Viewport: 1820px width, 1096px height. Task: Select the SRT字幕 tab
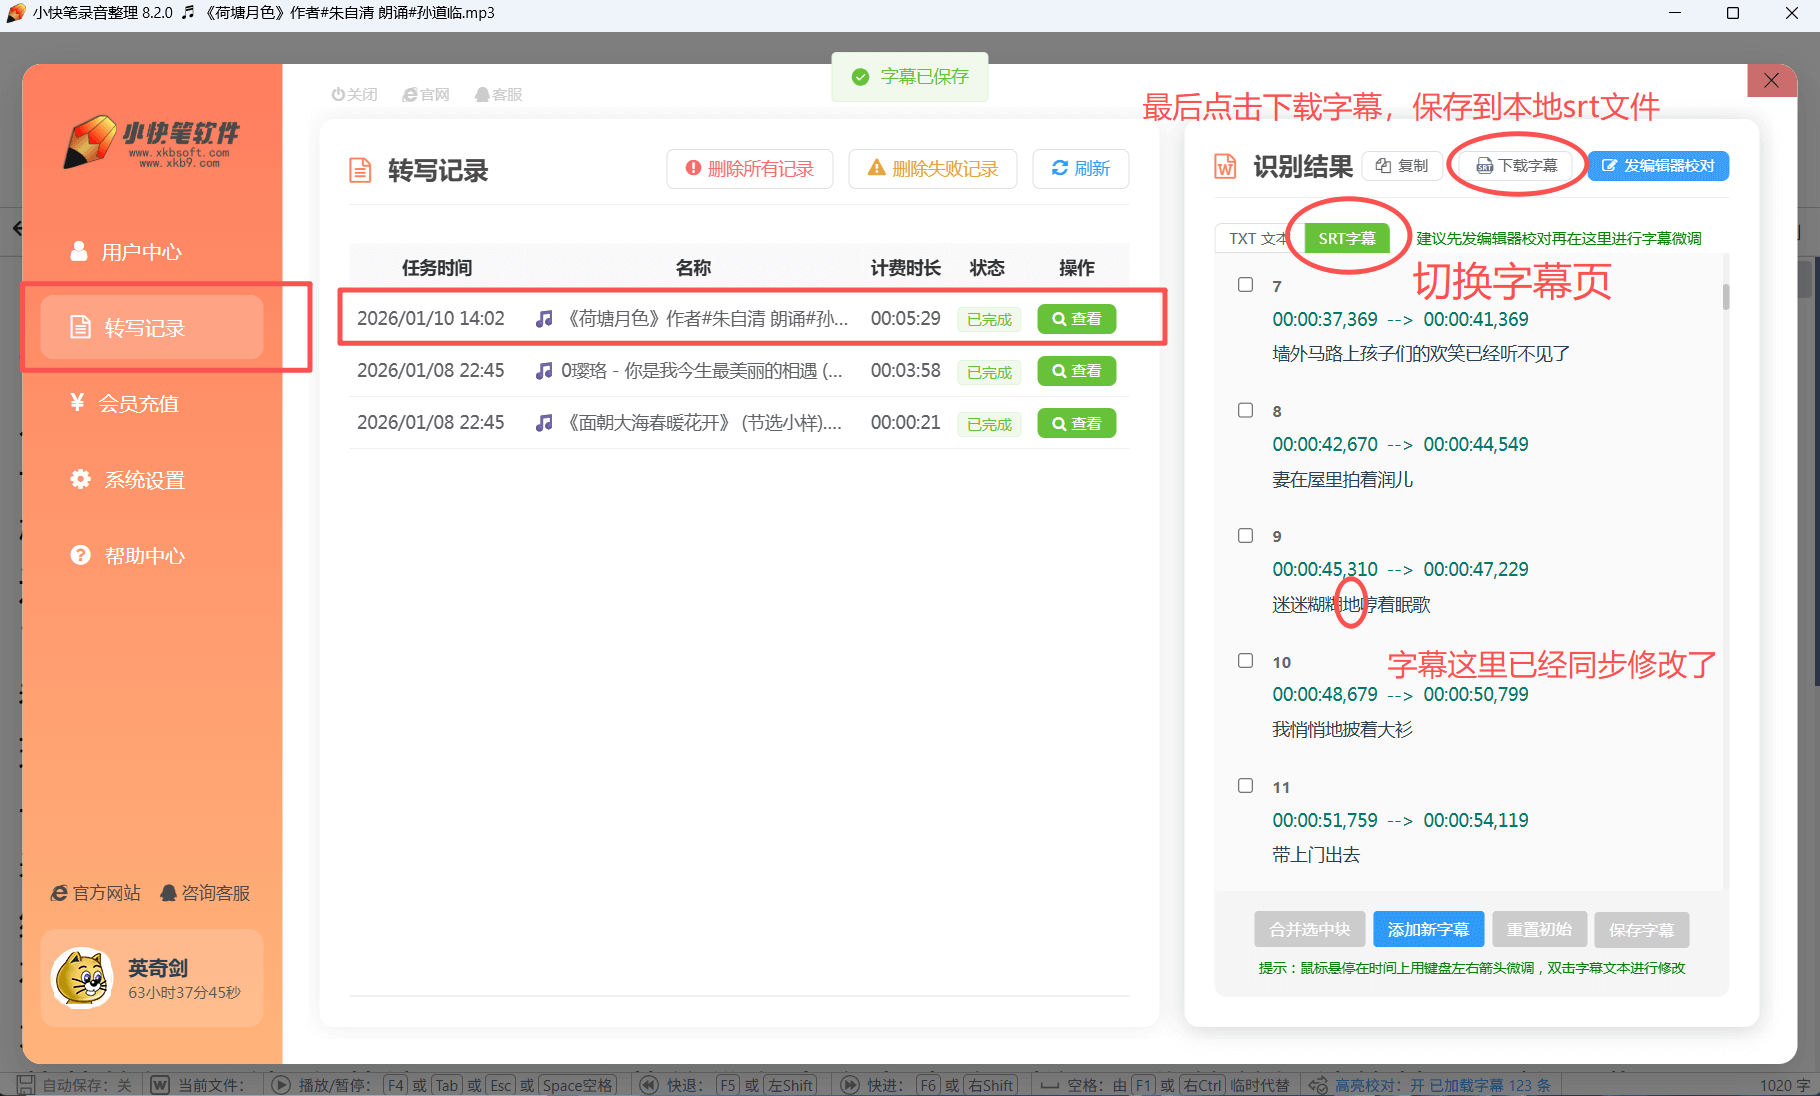pyautogui.click(x=1346, y=239)
